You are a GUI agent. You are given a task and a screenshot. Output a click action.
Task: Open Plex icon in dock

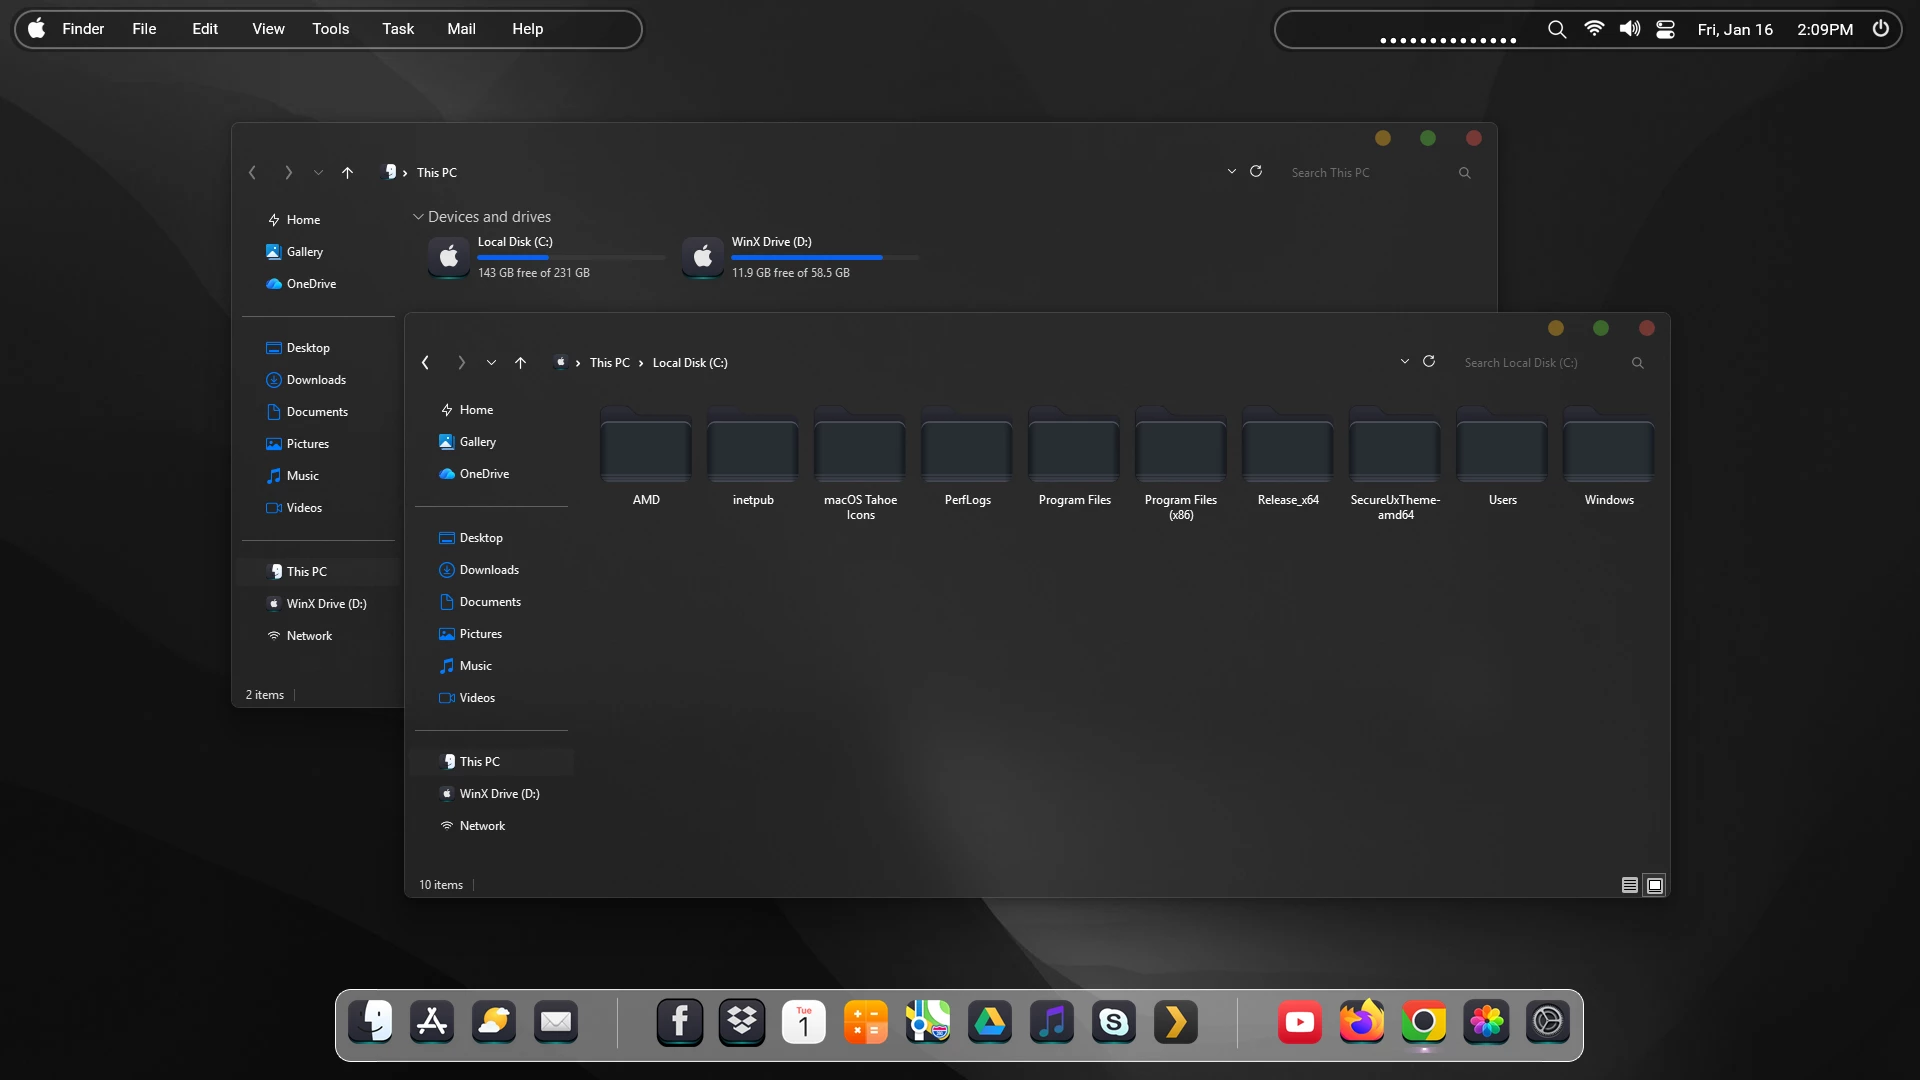(1176, 1022)
